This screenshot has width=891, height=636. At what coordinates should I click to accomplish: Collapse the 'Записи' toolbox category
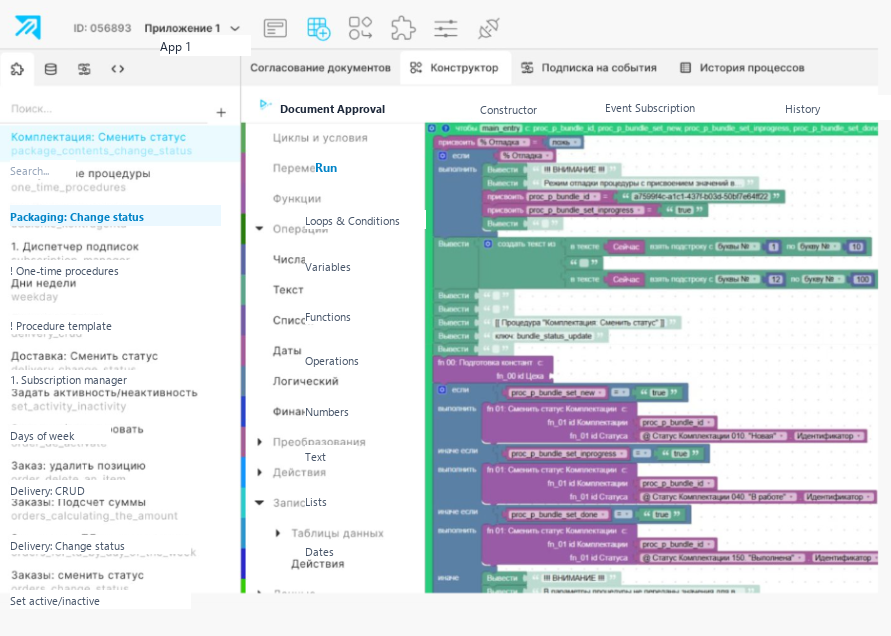(x=259, y=502)
